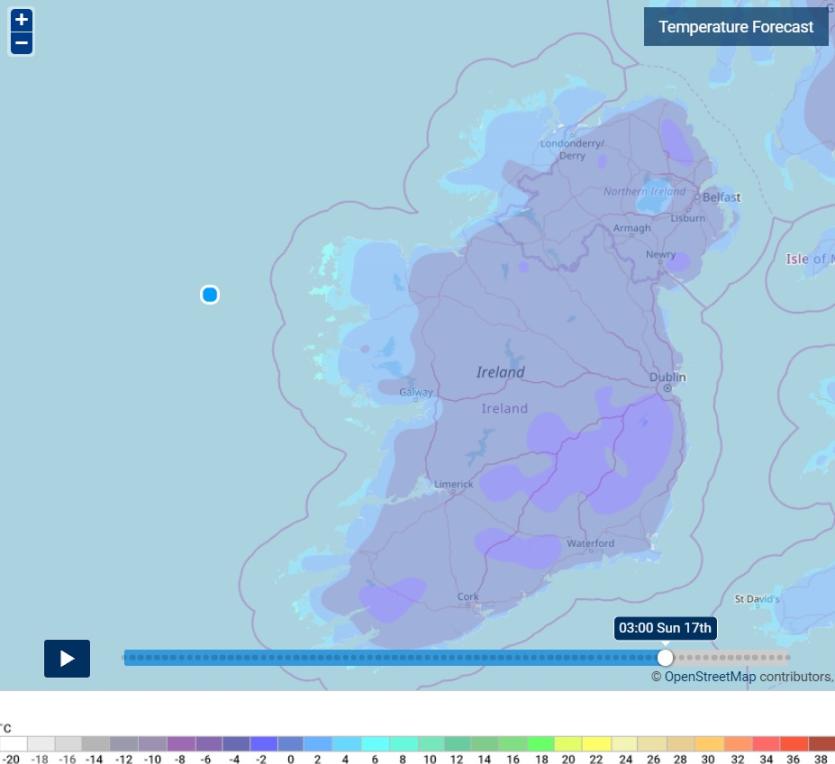
Task: Open the Temperature Forecast layer selector
Action: click(735, 27)
